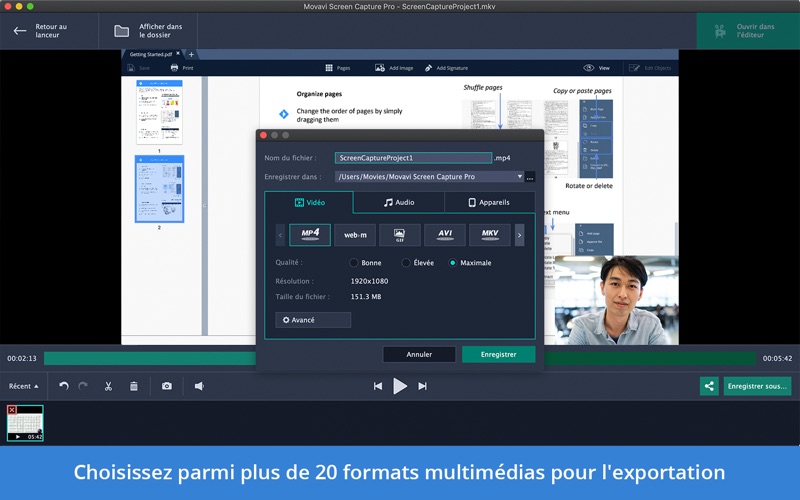Click the 1920x1080 resolution value

(369, 281)
